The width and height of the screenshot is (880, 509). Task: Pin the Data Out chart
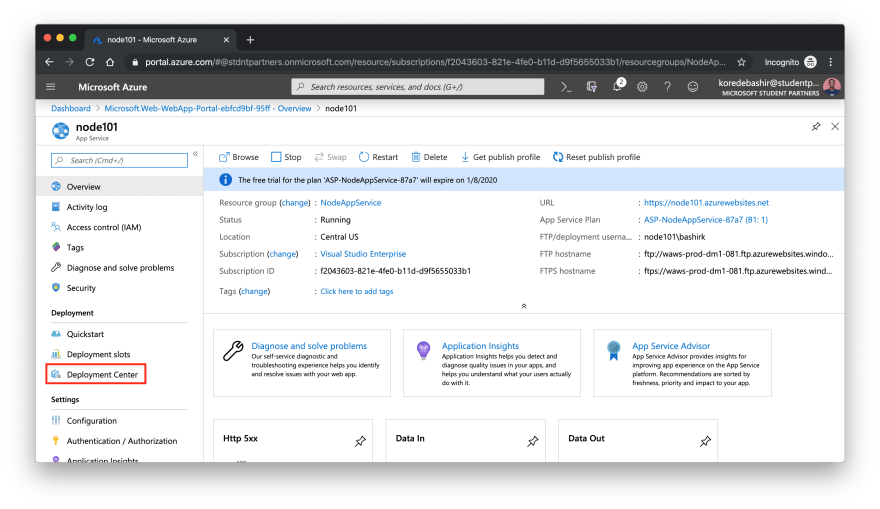[x=705, y=442]
